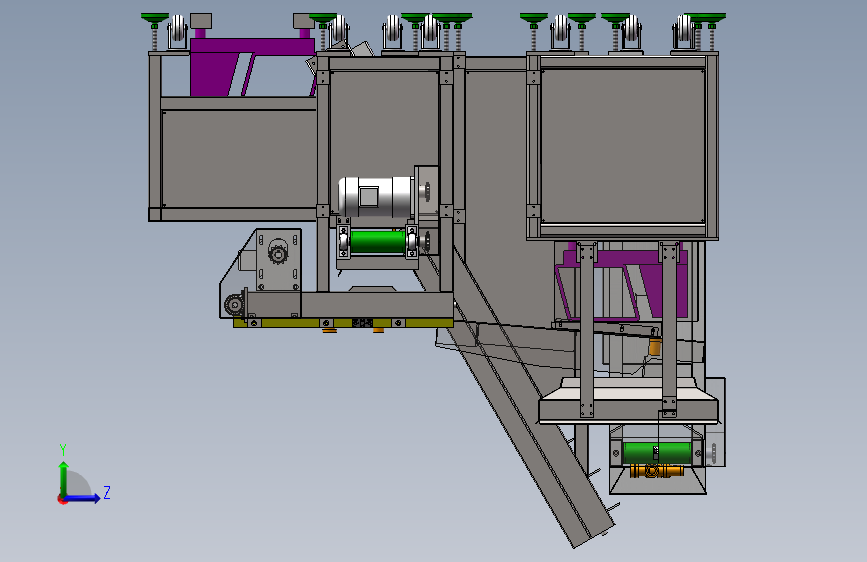Click the "Y" axis label
This screenshot has width=867, height=562.
[x=63, y=450]
